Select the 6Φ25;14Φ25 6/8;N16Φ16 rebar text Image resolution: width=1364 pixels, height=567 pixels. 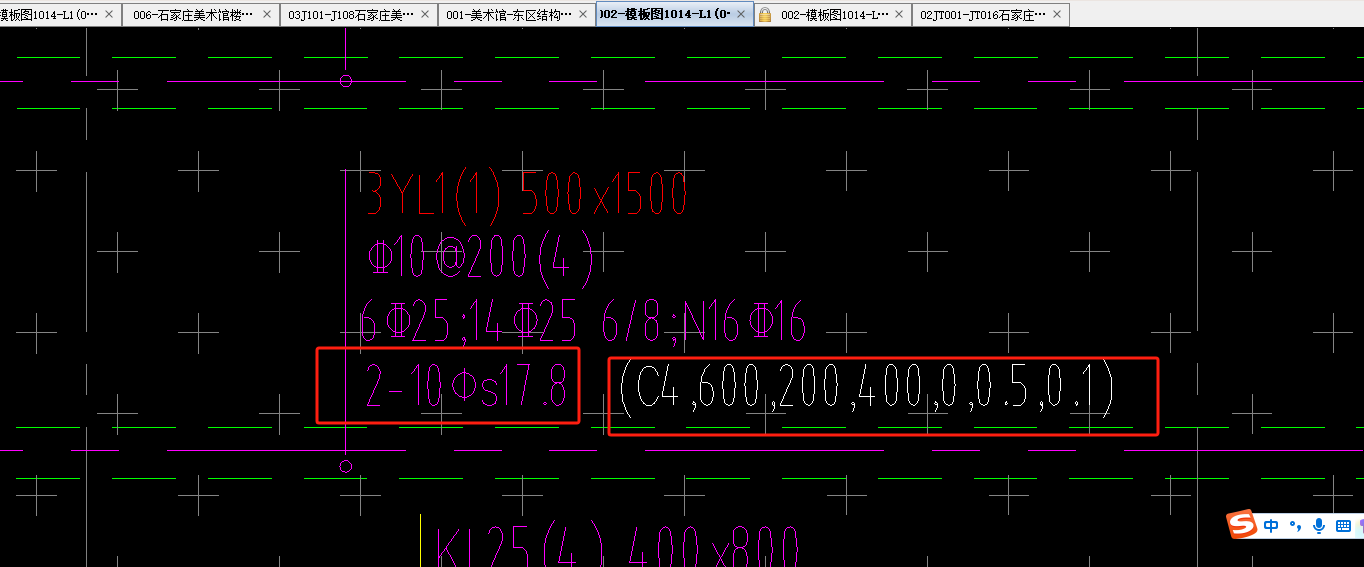tap(583, 322)
